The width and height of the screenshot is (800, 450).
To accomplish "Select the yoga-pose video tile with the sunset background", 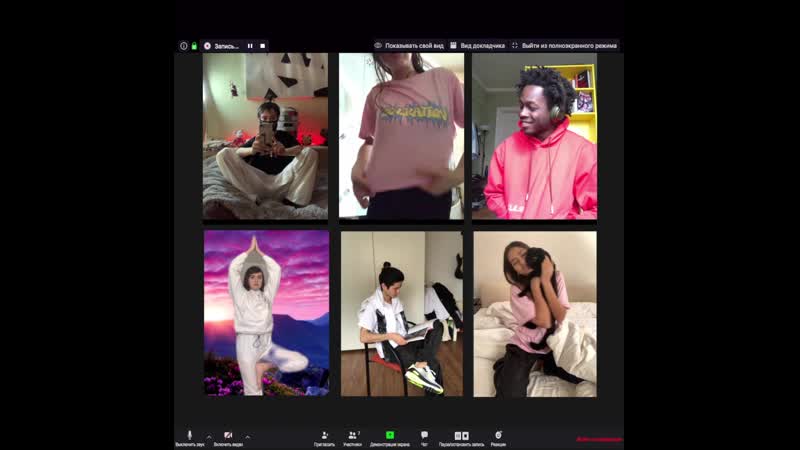I will tap(266, 313).
